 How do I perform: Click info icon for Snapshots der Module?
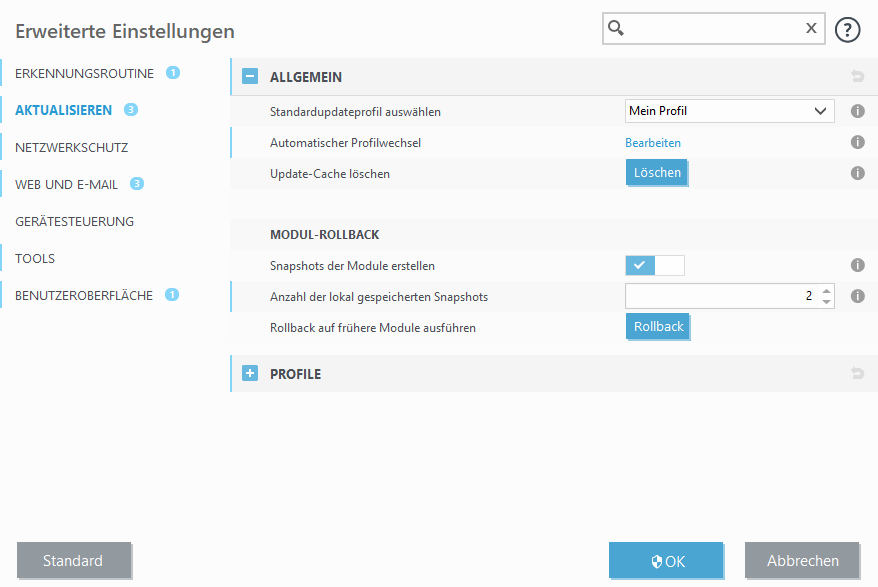857,266
